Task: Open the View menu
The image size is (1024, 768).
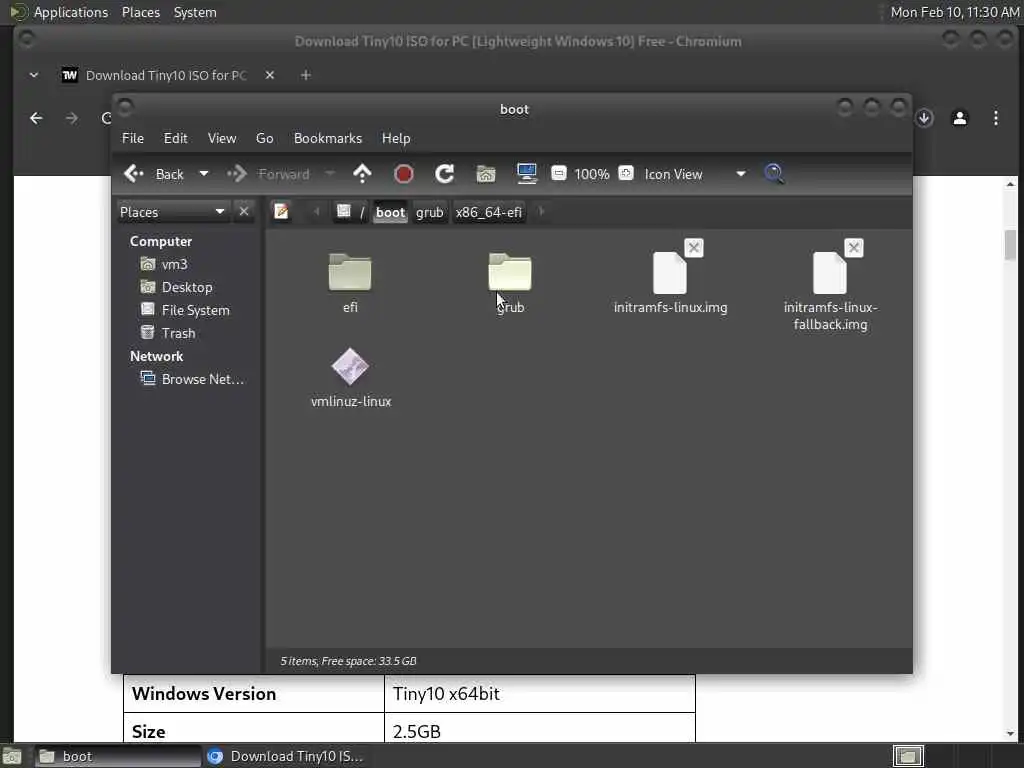Action: [222, 138]
